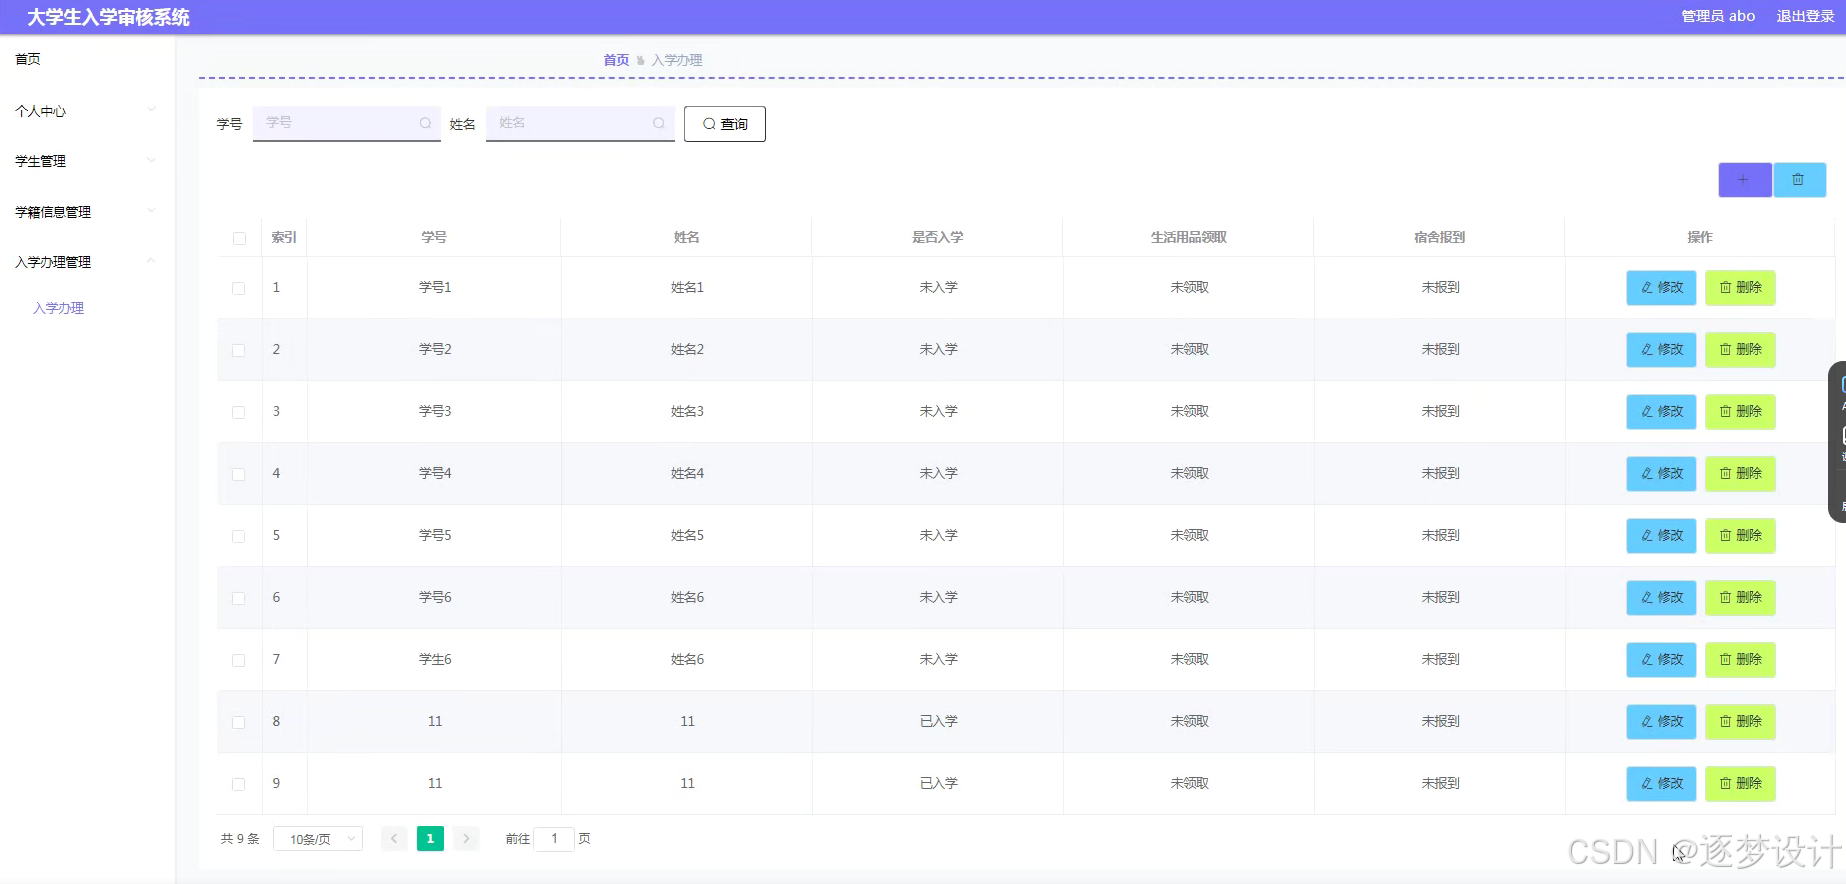The width and height of the screenshot is (1846, 884).
Task: Go to next page arrow
Action: (466, 839)
